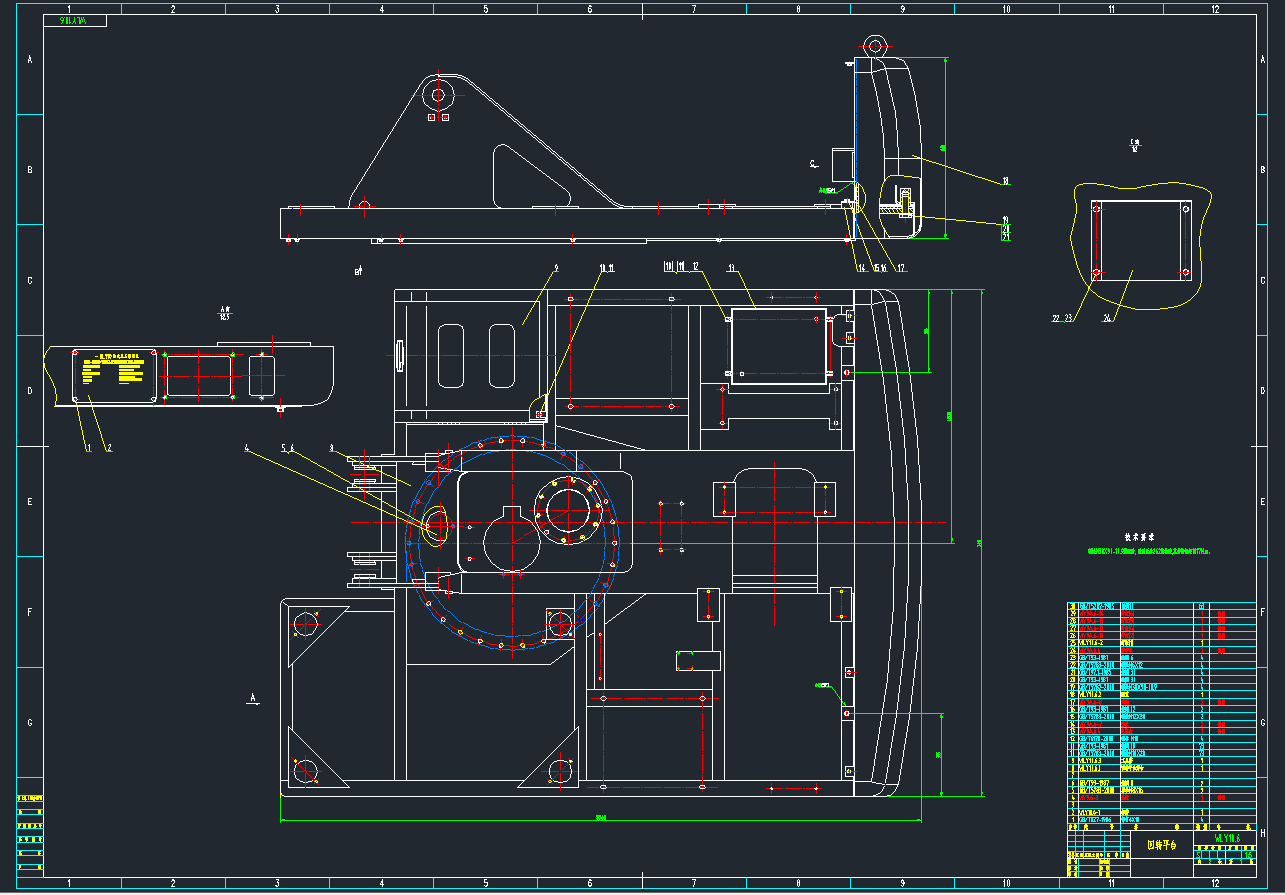1285x895 pixels.
Task: Select zone number 2 on the bottom border
Action: [x=173, y=884]
